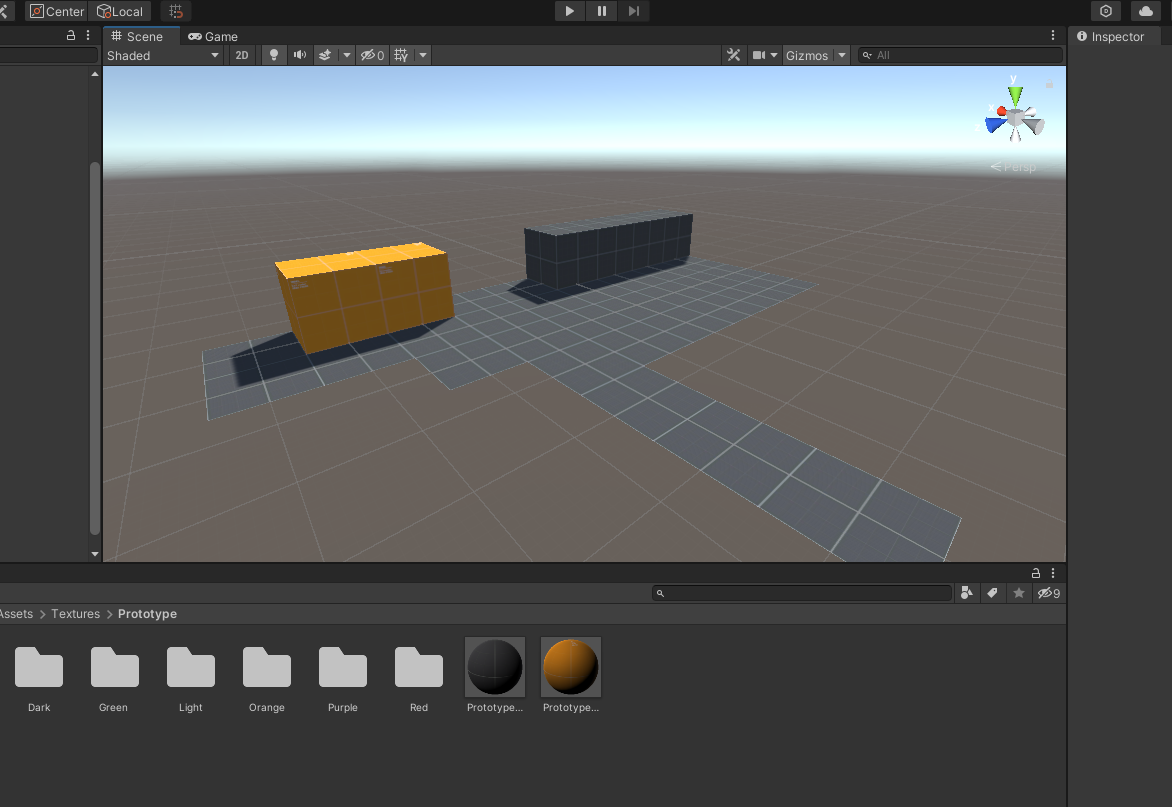Switch to the Game tab
The image size is (1172, 807).
213,37
